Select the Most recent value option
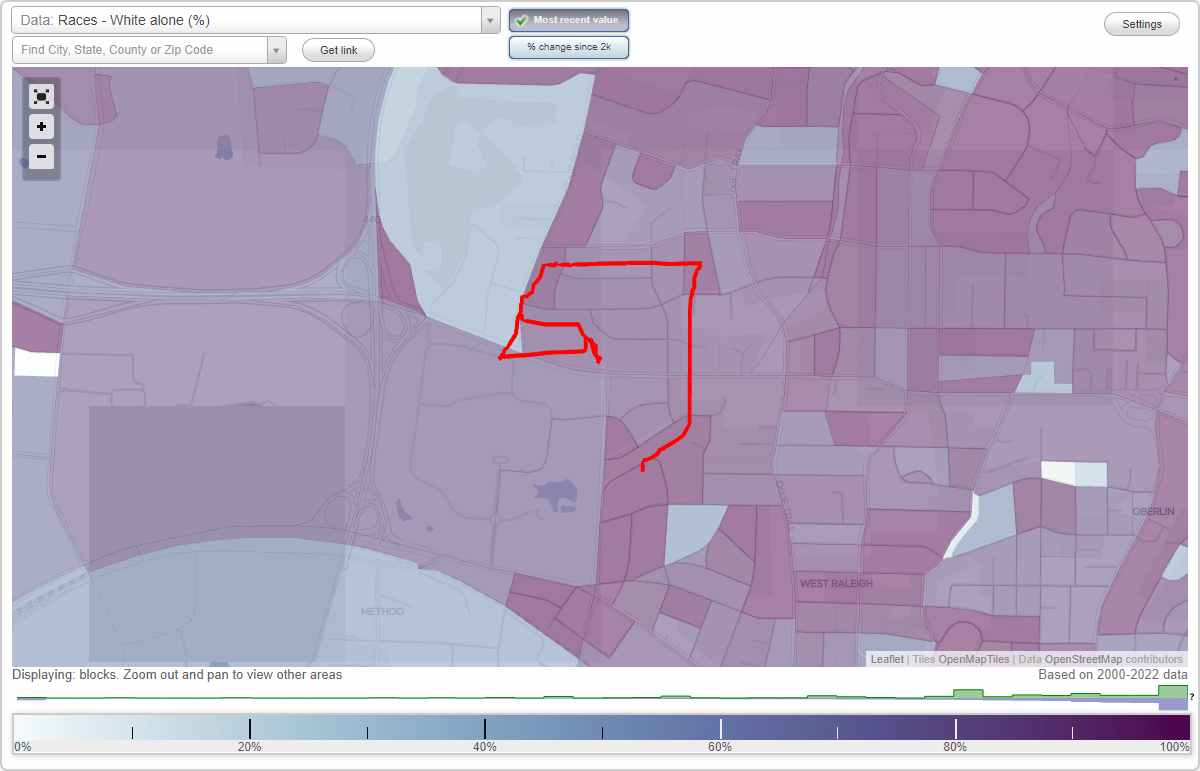 [569, 20]
